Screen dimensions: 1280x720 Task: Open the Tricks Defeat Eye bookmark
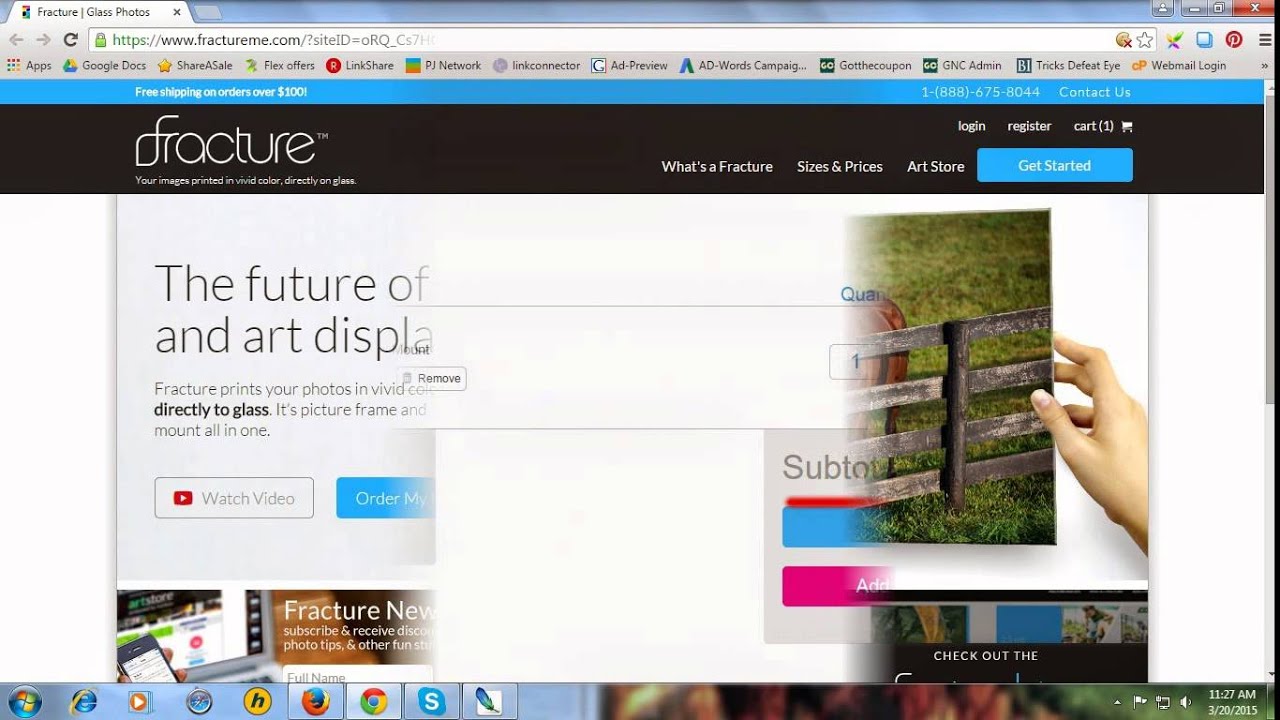[x=1069, y=65]
